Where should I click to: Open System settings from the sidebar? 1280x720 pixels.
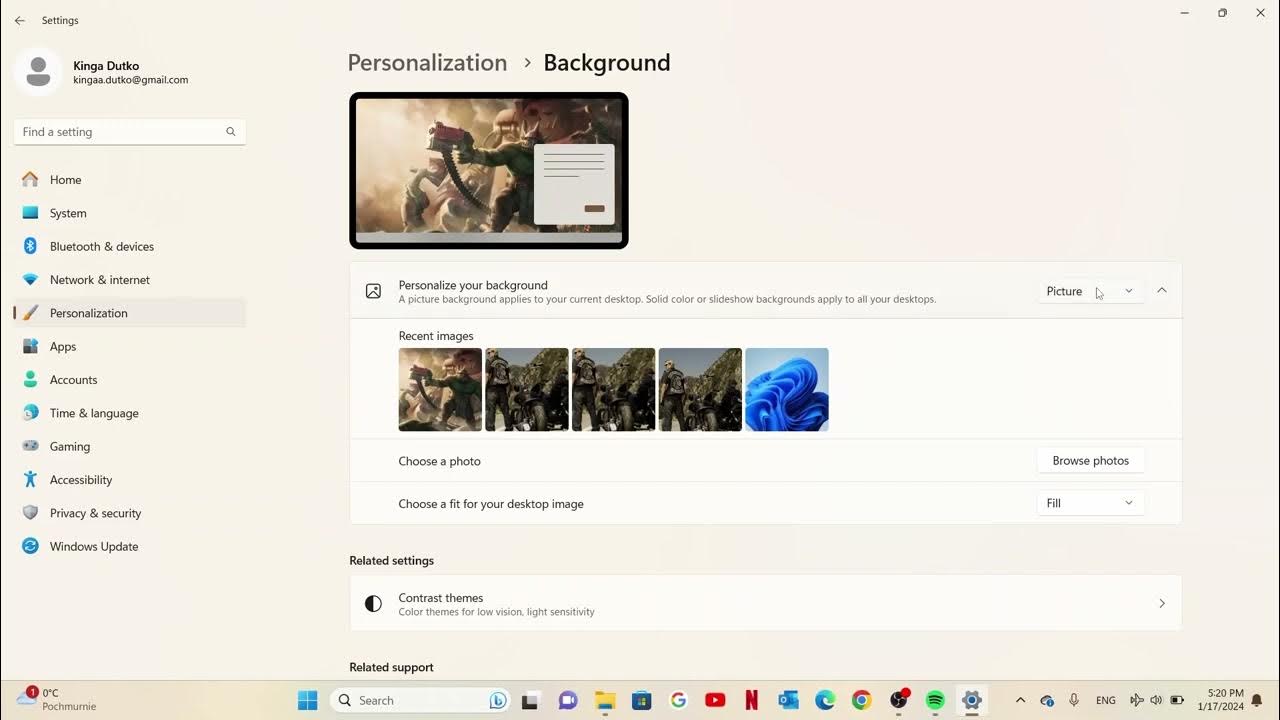pos(67,213)
